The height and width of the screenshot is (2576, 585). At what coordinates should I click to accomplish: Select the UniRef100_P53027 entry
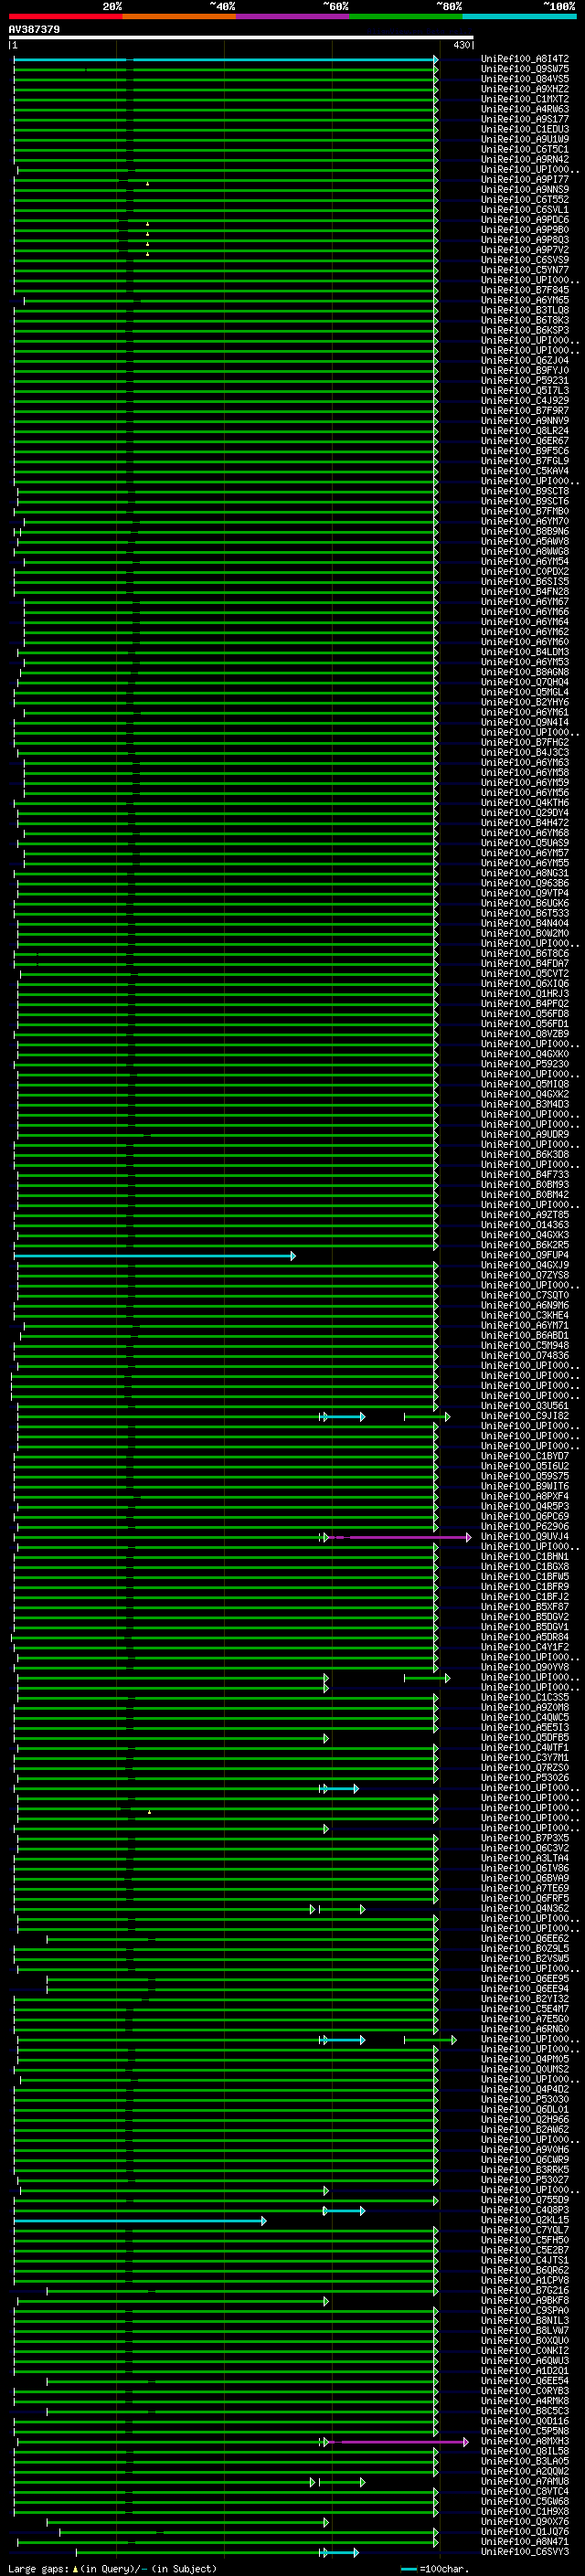[x=525, y=2181]
